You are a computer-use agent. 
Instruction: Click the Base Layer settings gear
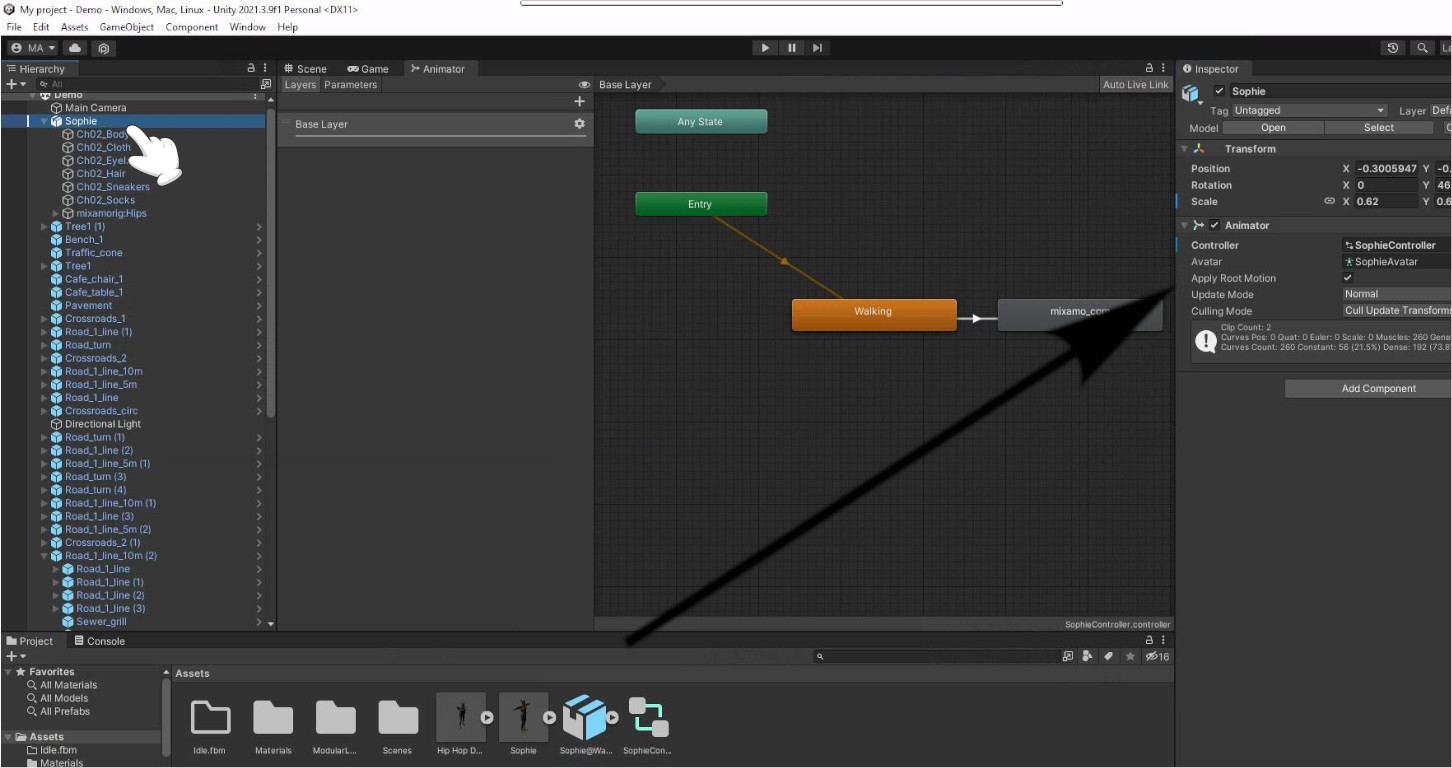(578, 124)
